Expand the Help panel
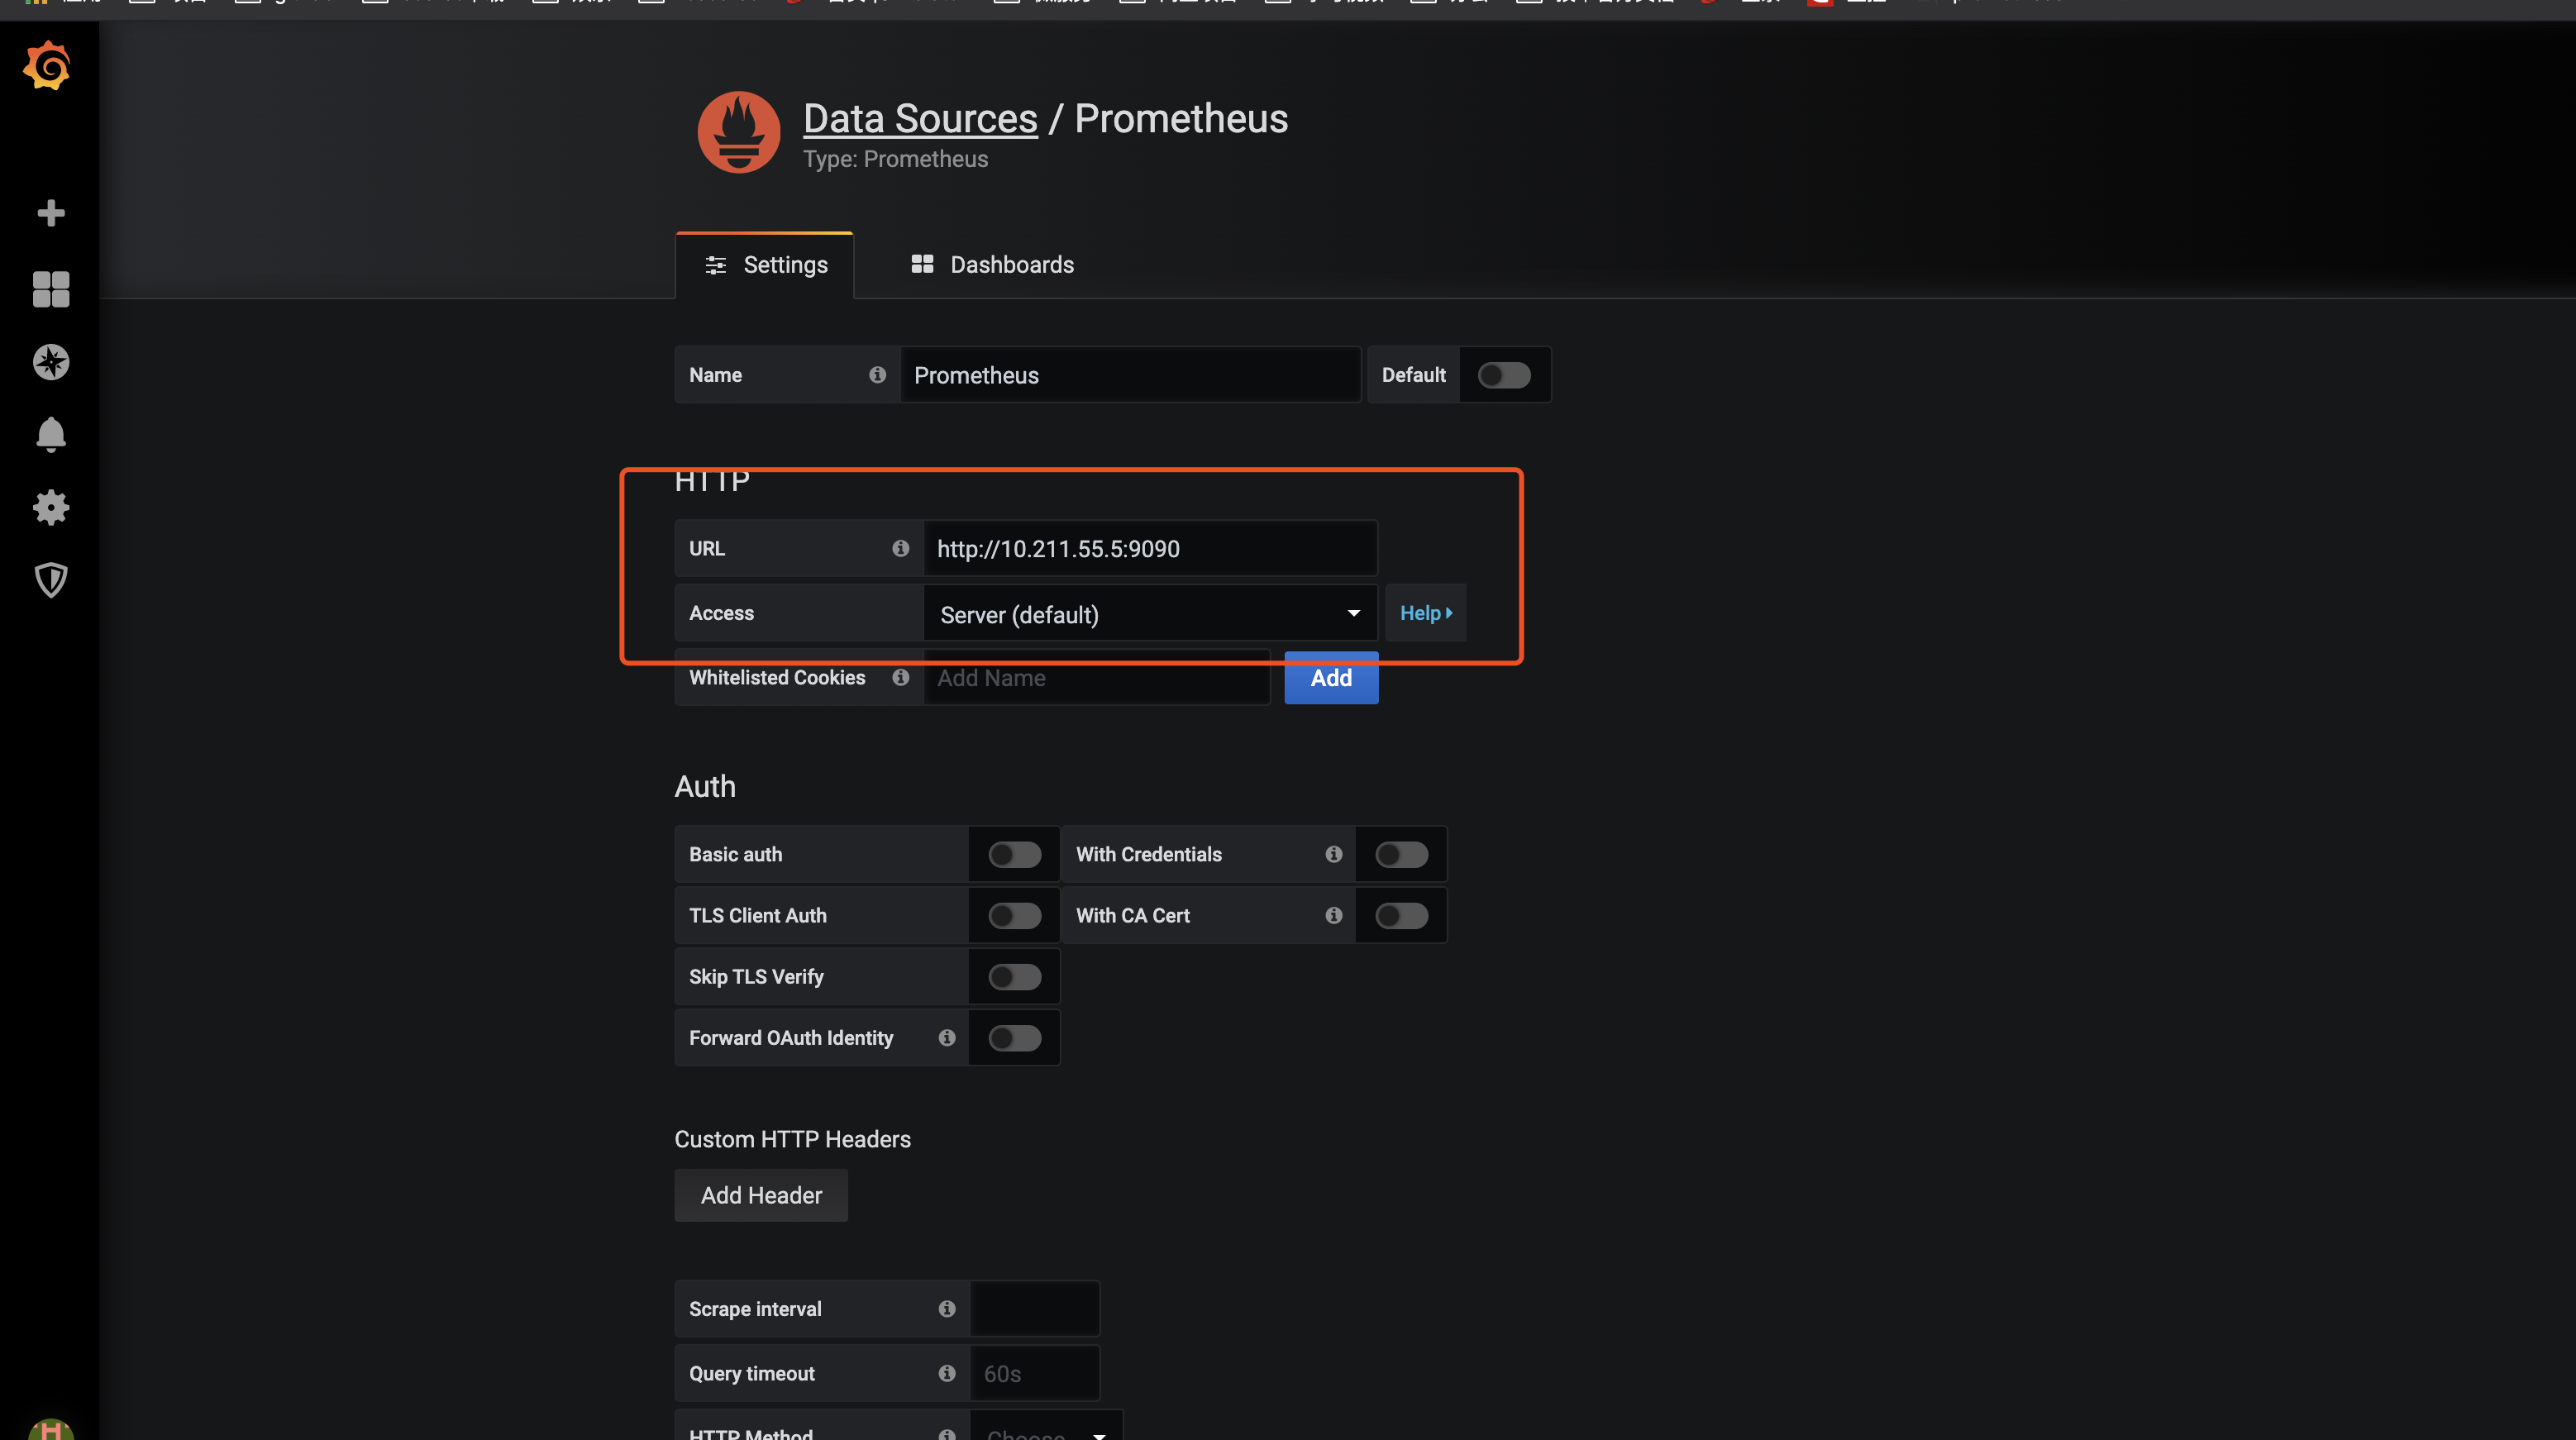Viewport: 2576px width, 1440px height. pyautogui.click(x=1425, y=612)
